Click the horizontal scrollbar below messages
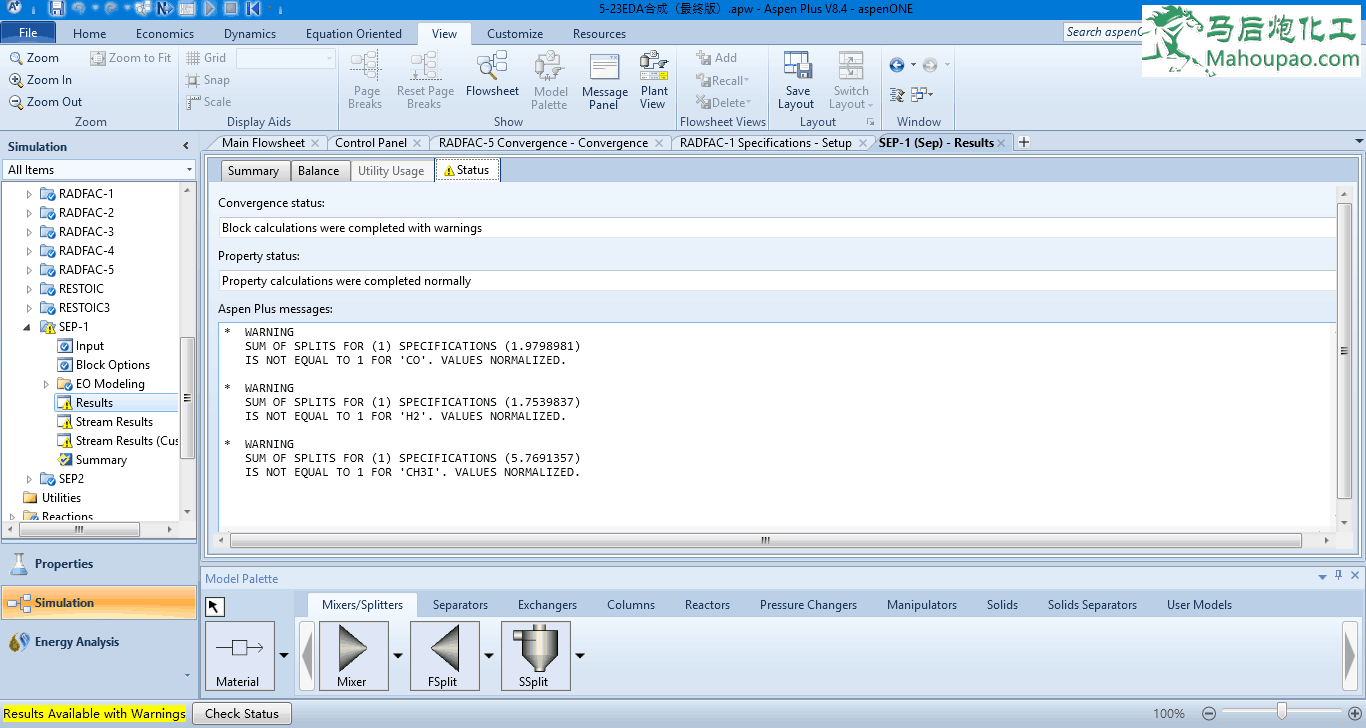Viewport: 1366px width, 728px height. [x=765, y=540]
